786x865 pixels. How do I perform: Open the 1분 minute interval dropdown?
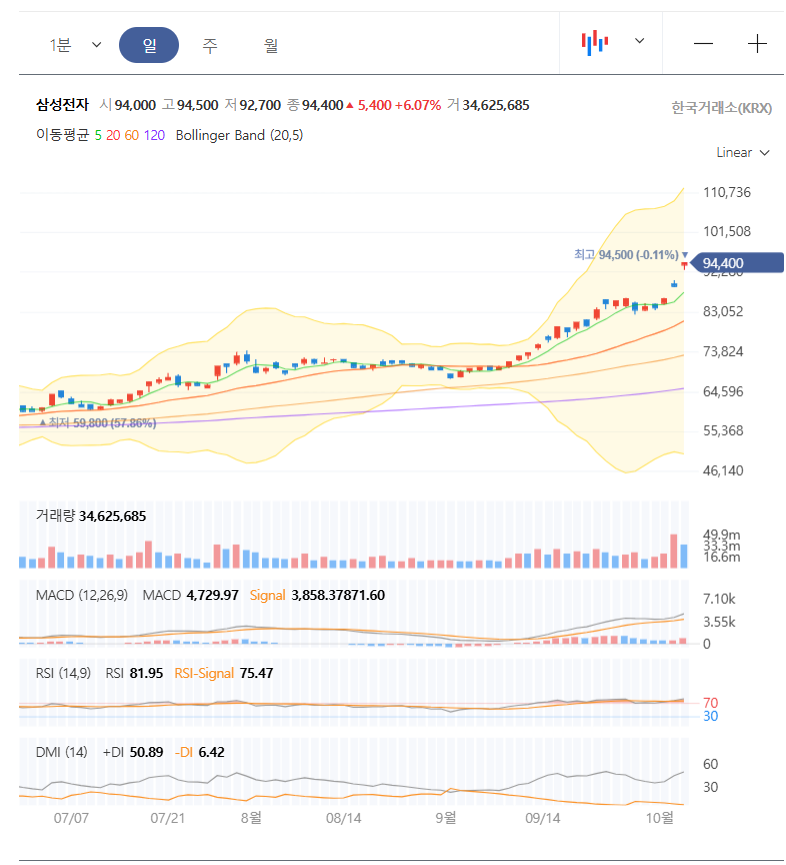coord(75,45)
